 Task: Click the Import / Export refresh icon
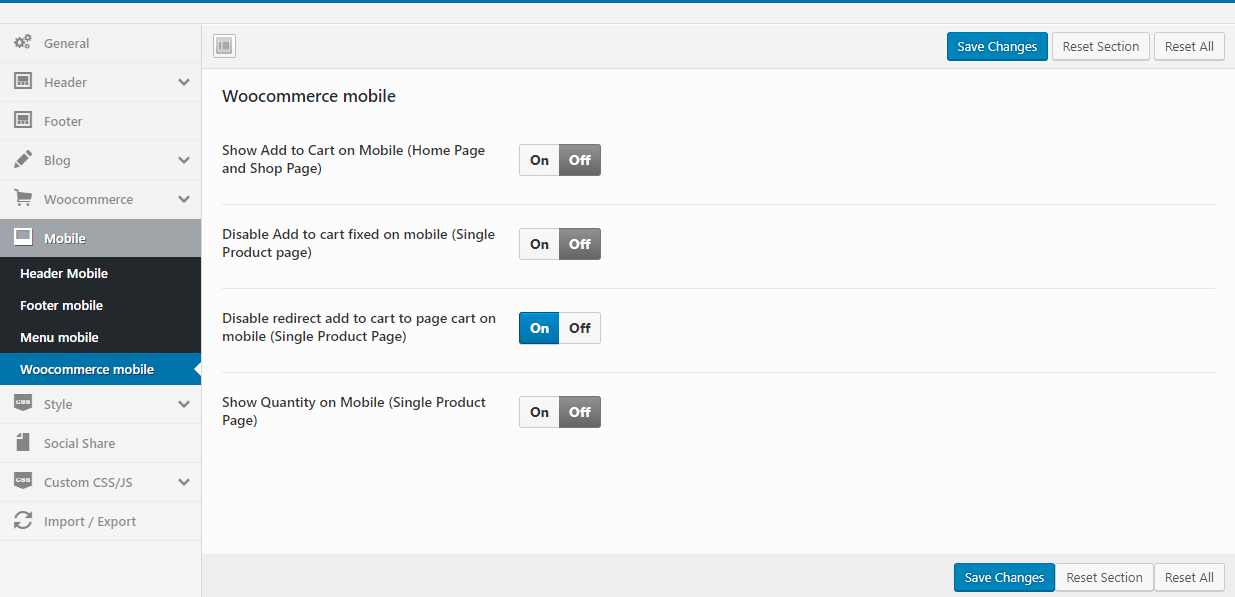coord(22,521)
